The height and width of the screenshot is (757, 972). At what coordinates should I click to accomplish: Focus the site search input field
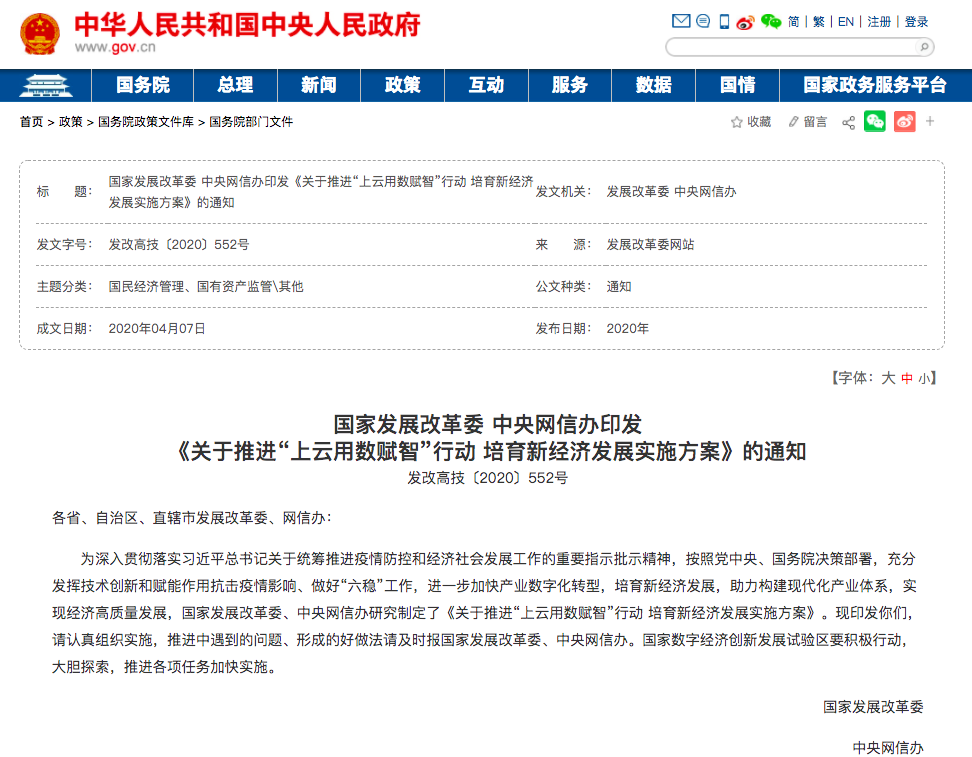click(792, 47)
